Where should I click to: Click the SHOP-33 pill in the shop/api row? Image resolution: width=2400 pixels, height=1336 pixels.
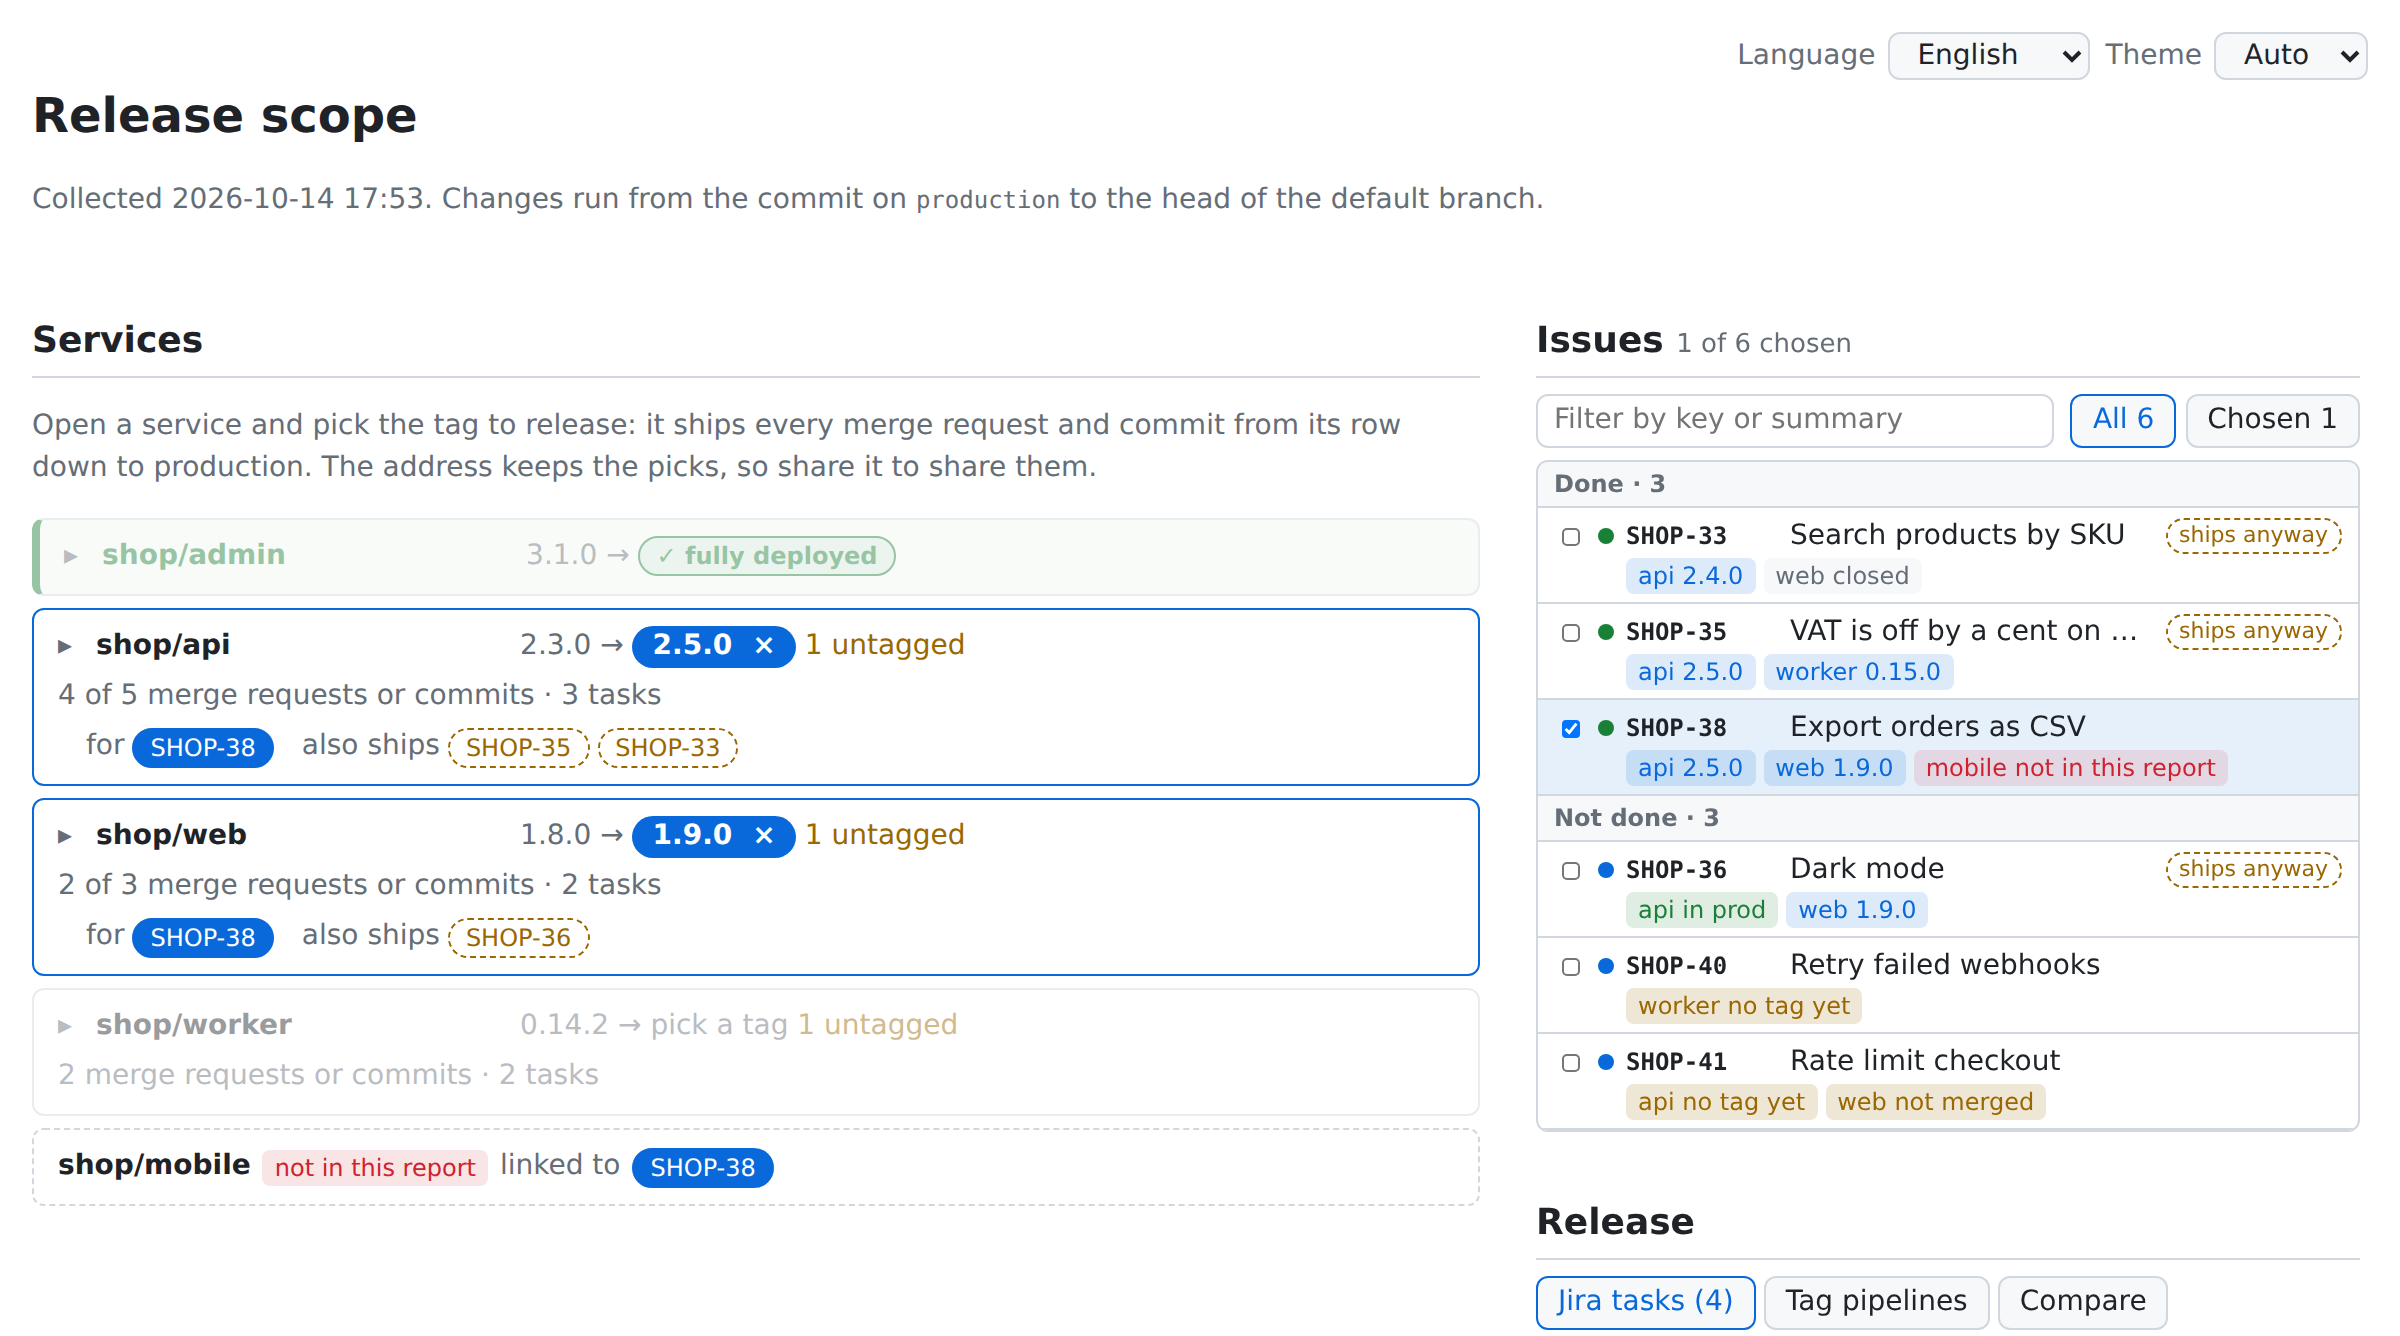coord(667,748)
